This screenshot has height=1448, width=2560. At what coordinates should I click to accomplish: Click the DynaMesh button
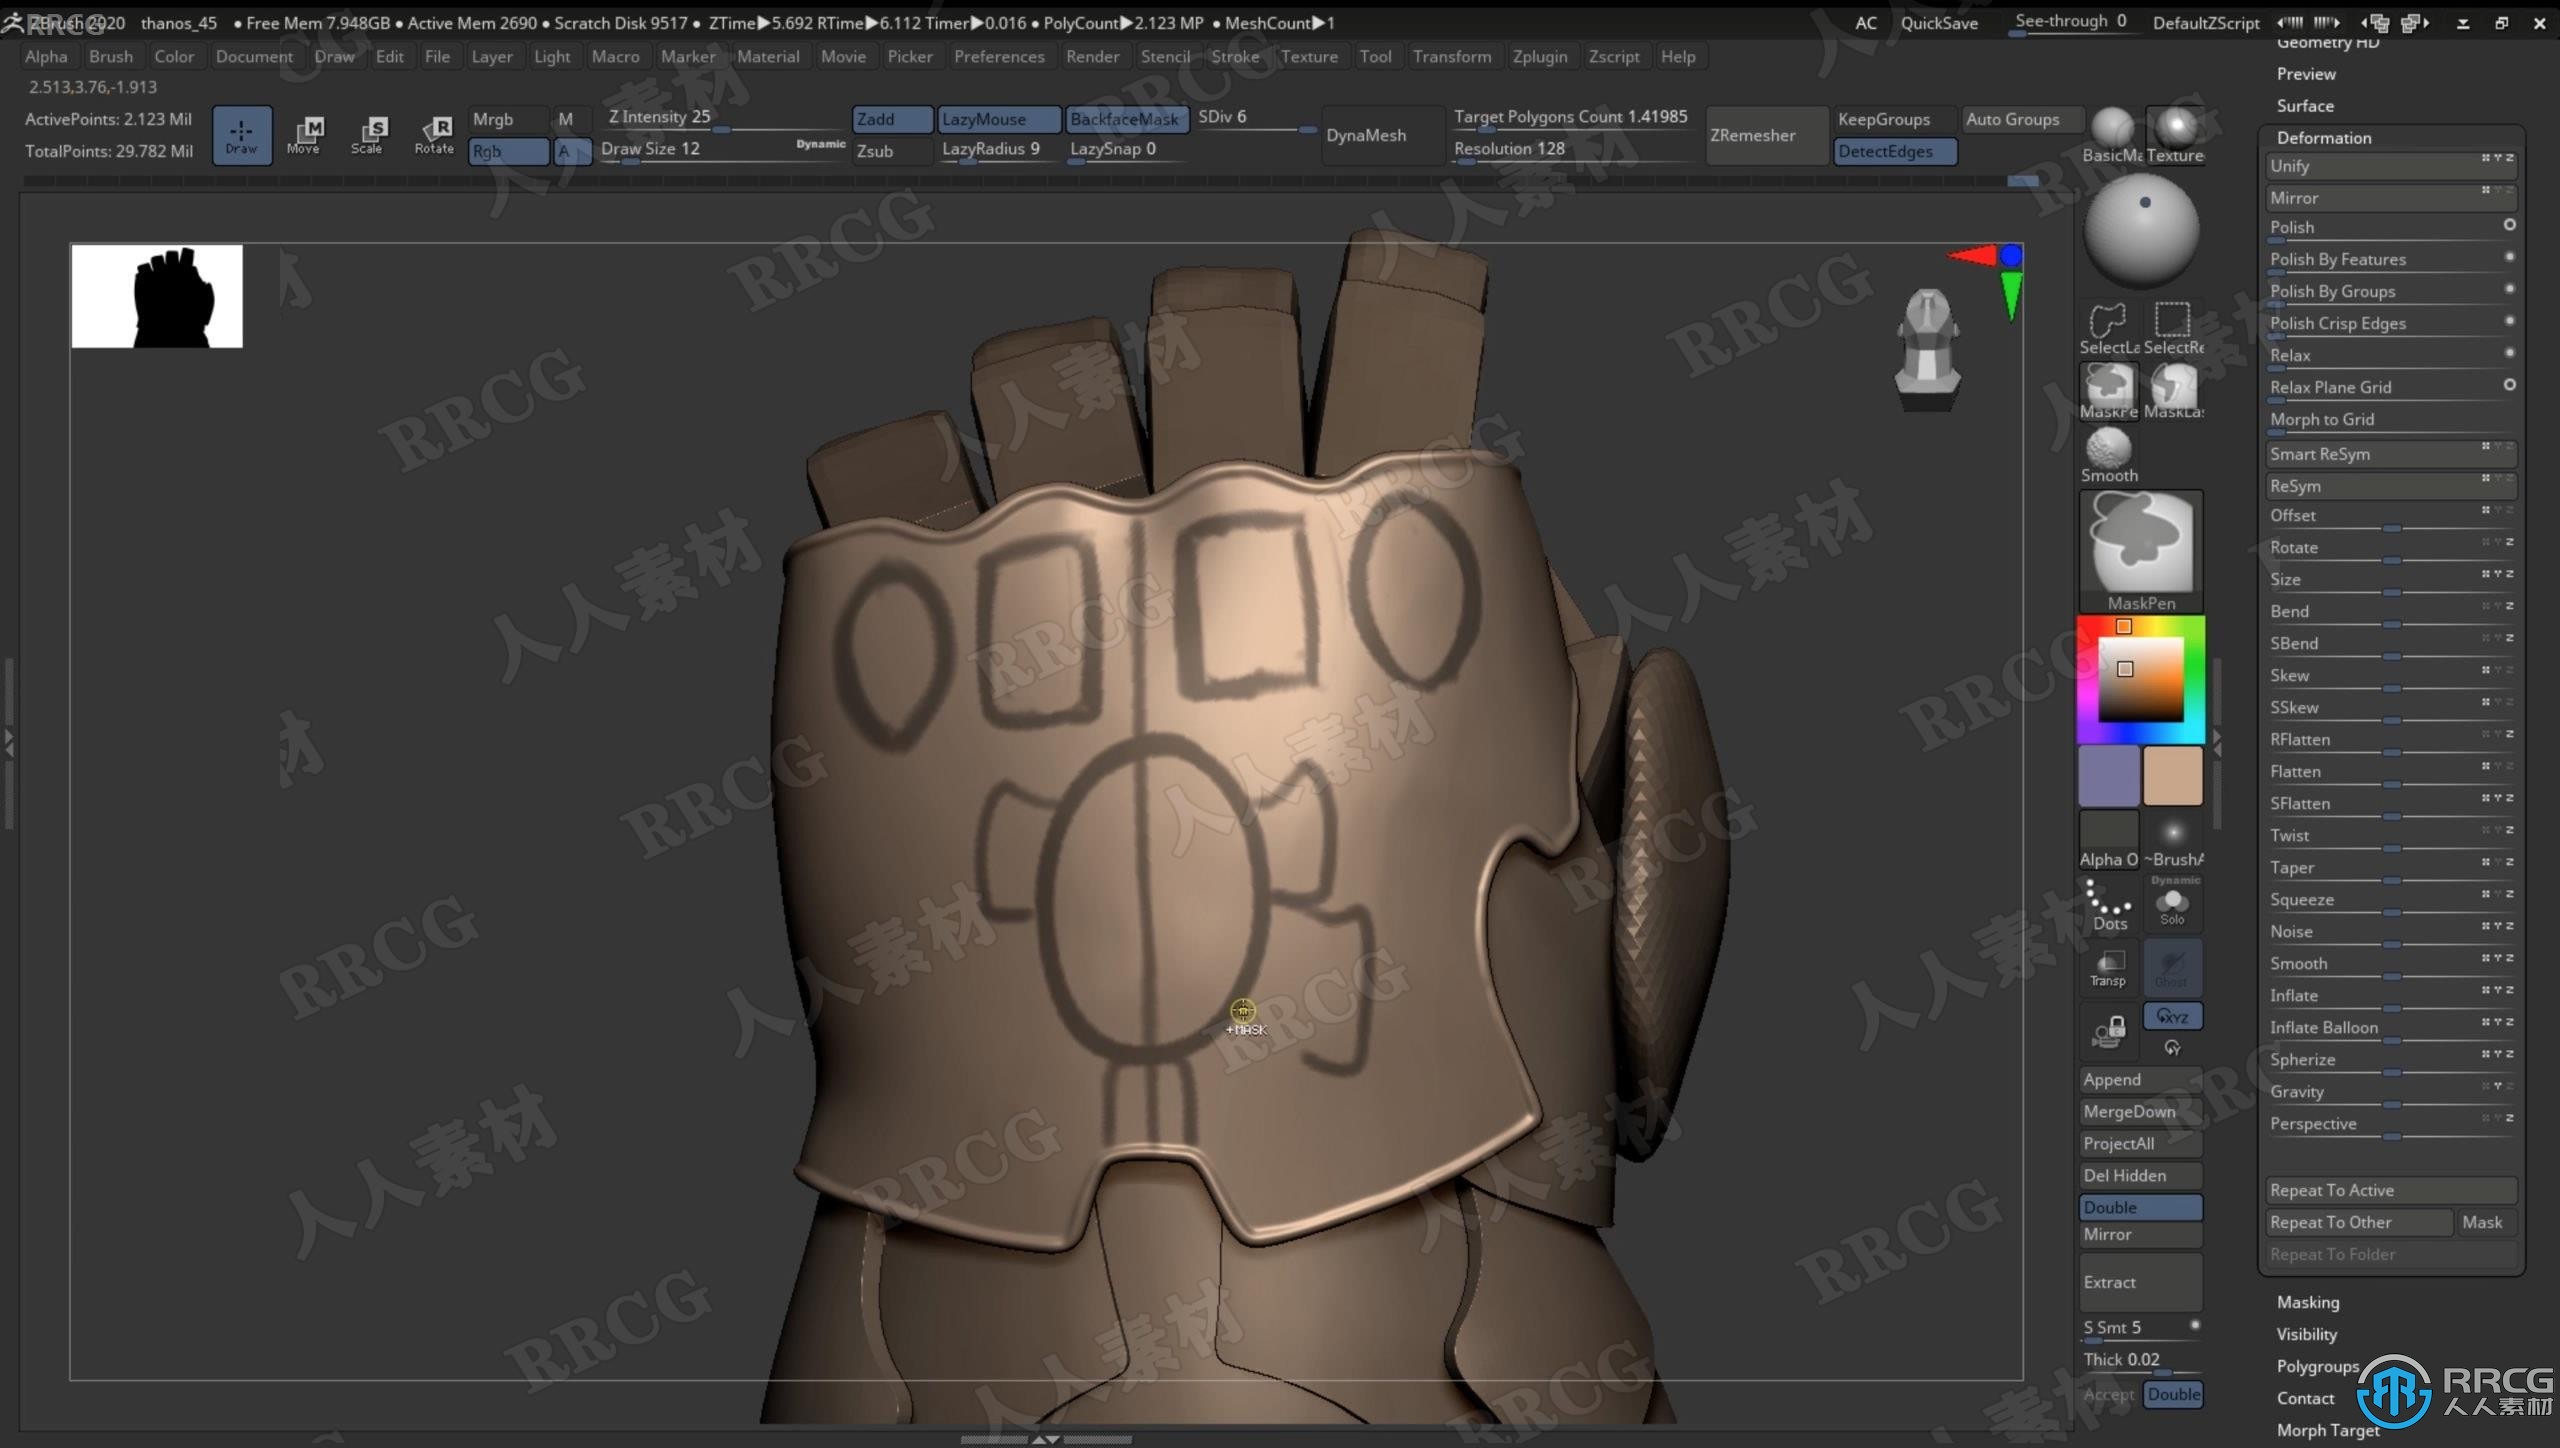point(1368,134)
